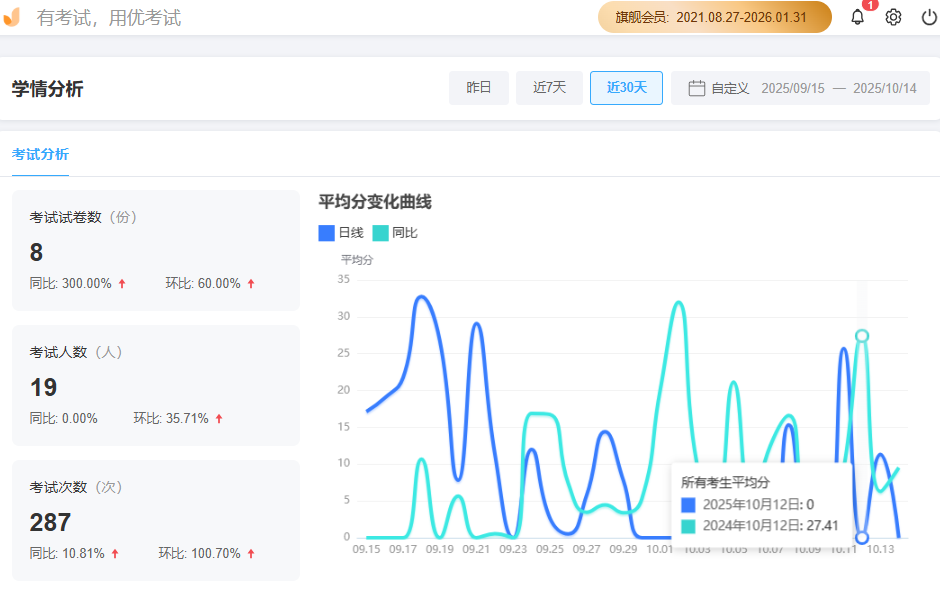Open settings via the gear icon
940x594 pixels.
coord(893,17)
